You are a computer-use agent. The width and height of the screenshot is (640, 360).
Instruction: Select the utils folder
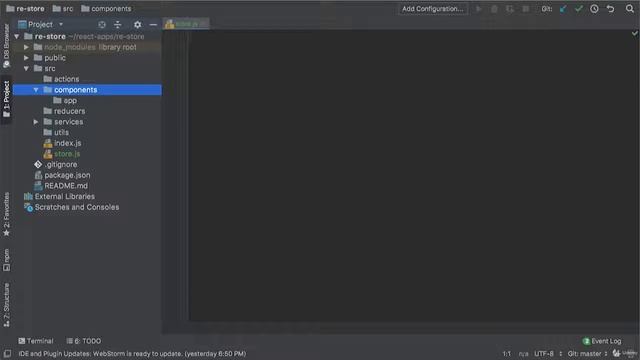56,132
